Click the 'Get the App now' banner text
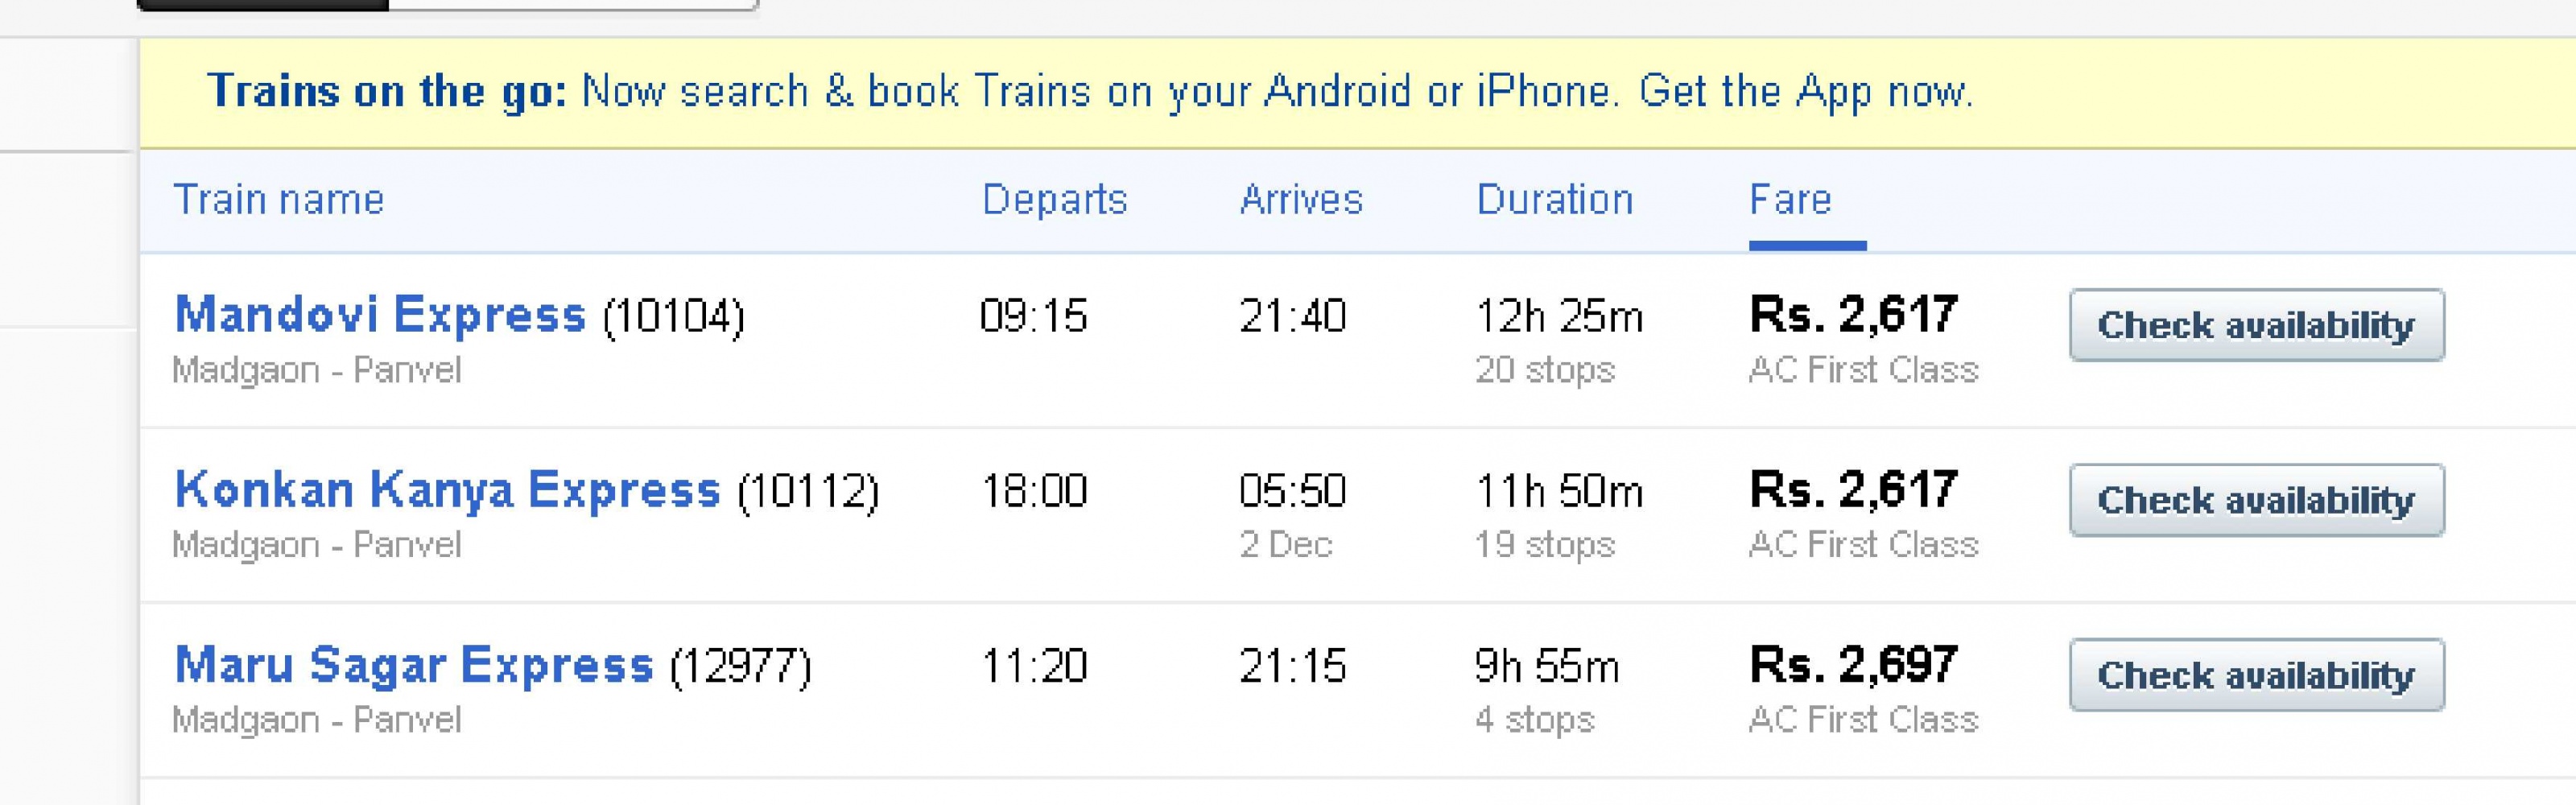Screen dimensions: 2576x805 (1805, 92)
